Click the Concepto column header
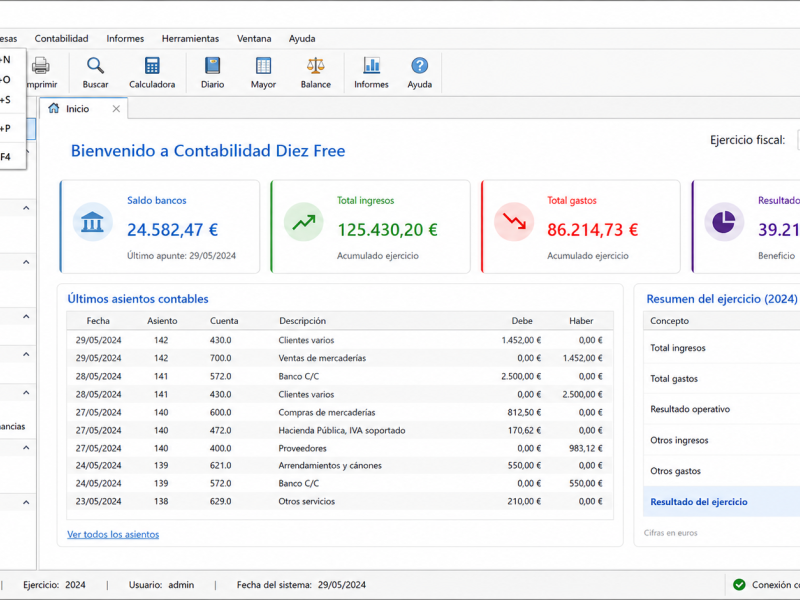The image size is (800, 600). pyautogui.click(x=669, y=321)
